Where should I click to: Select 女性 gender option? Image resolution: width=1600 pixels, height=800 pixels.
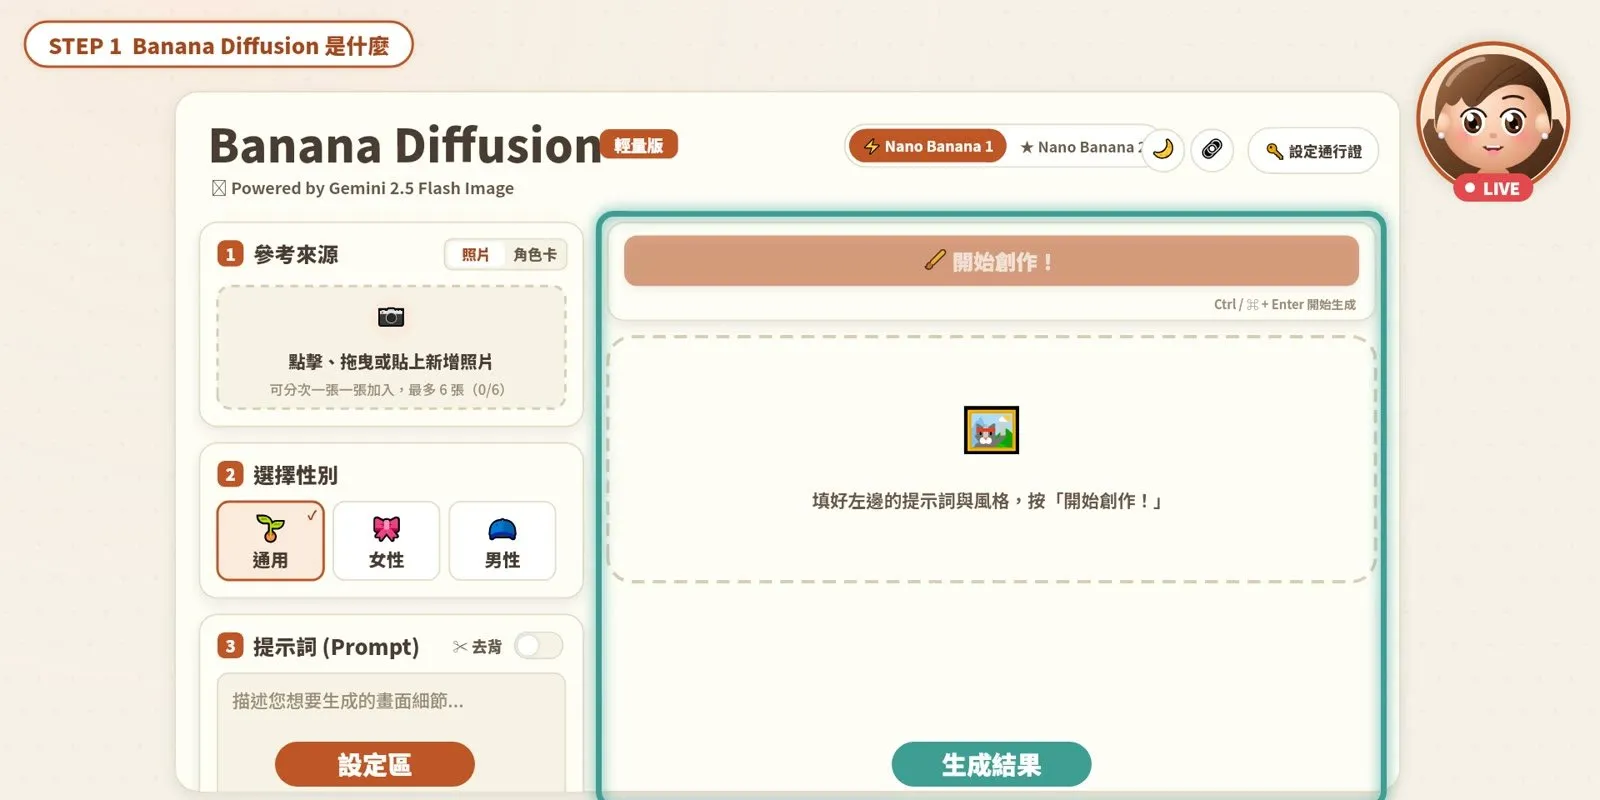386,541
